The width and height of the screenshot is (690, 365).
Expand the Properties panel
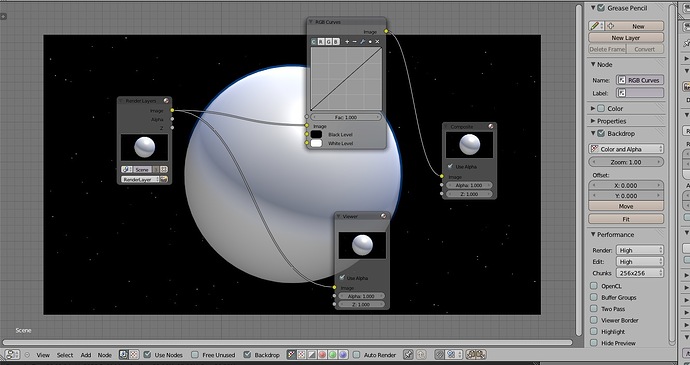pyautogui.click(x=593, y=121)
